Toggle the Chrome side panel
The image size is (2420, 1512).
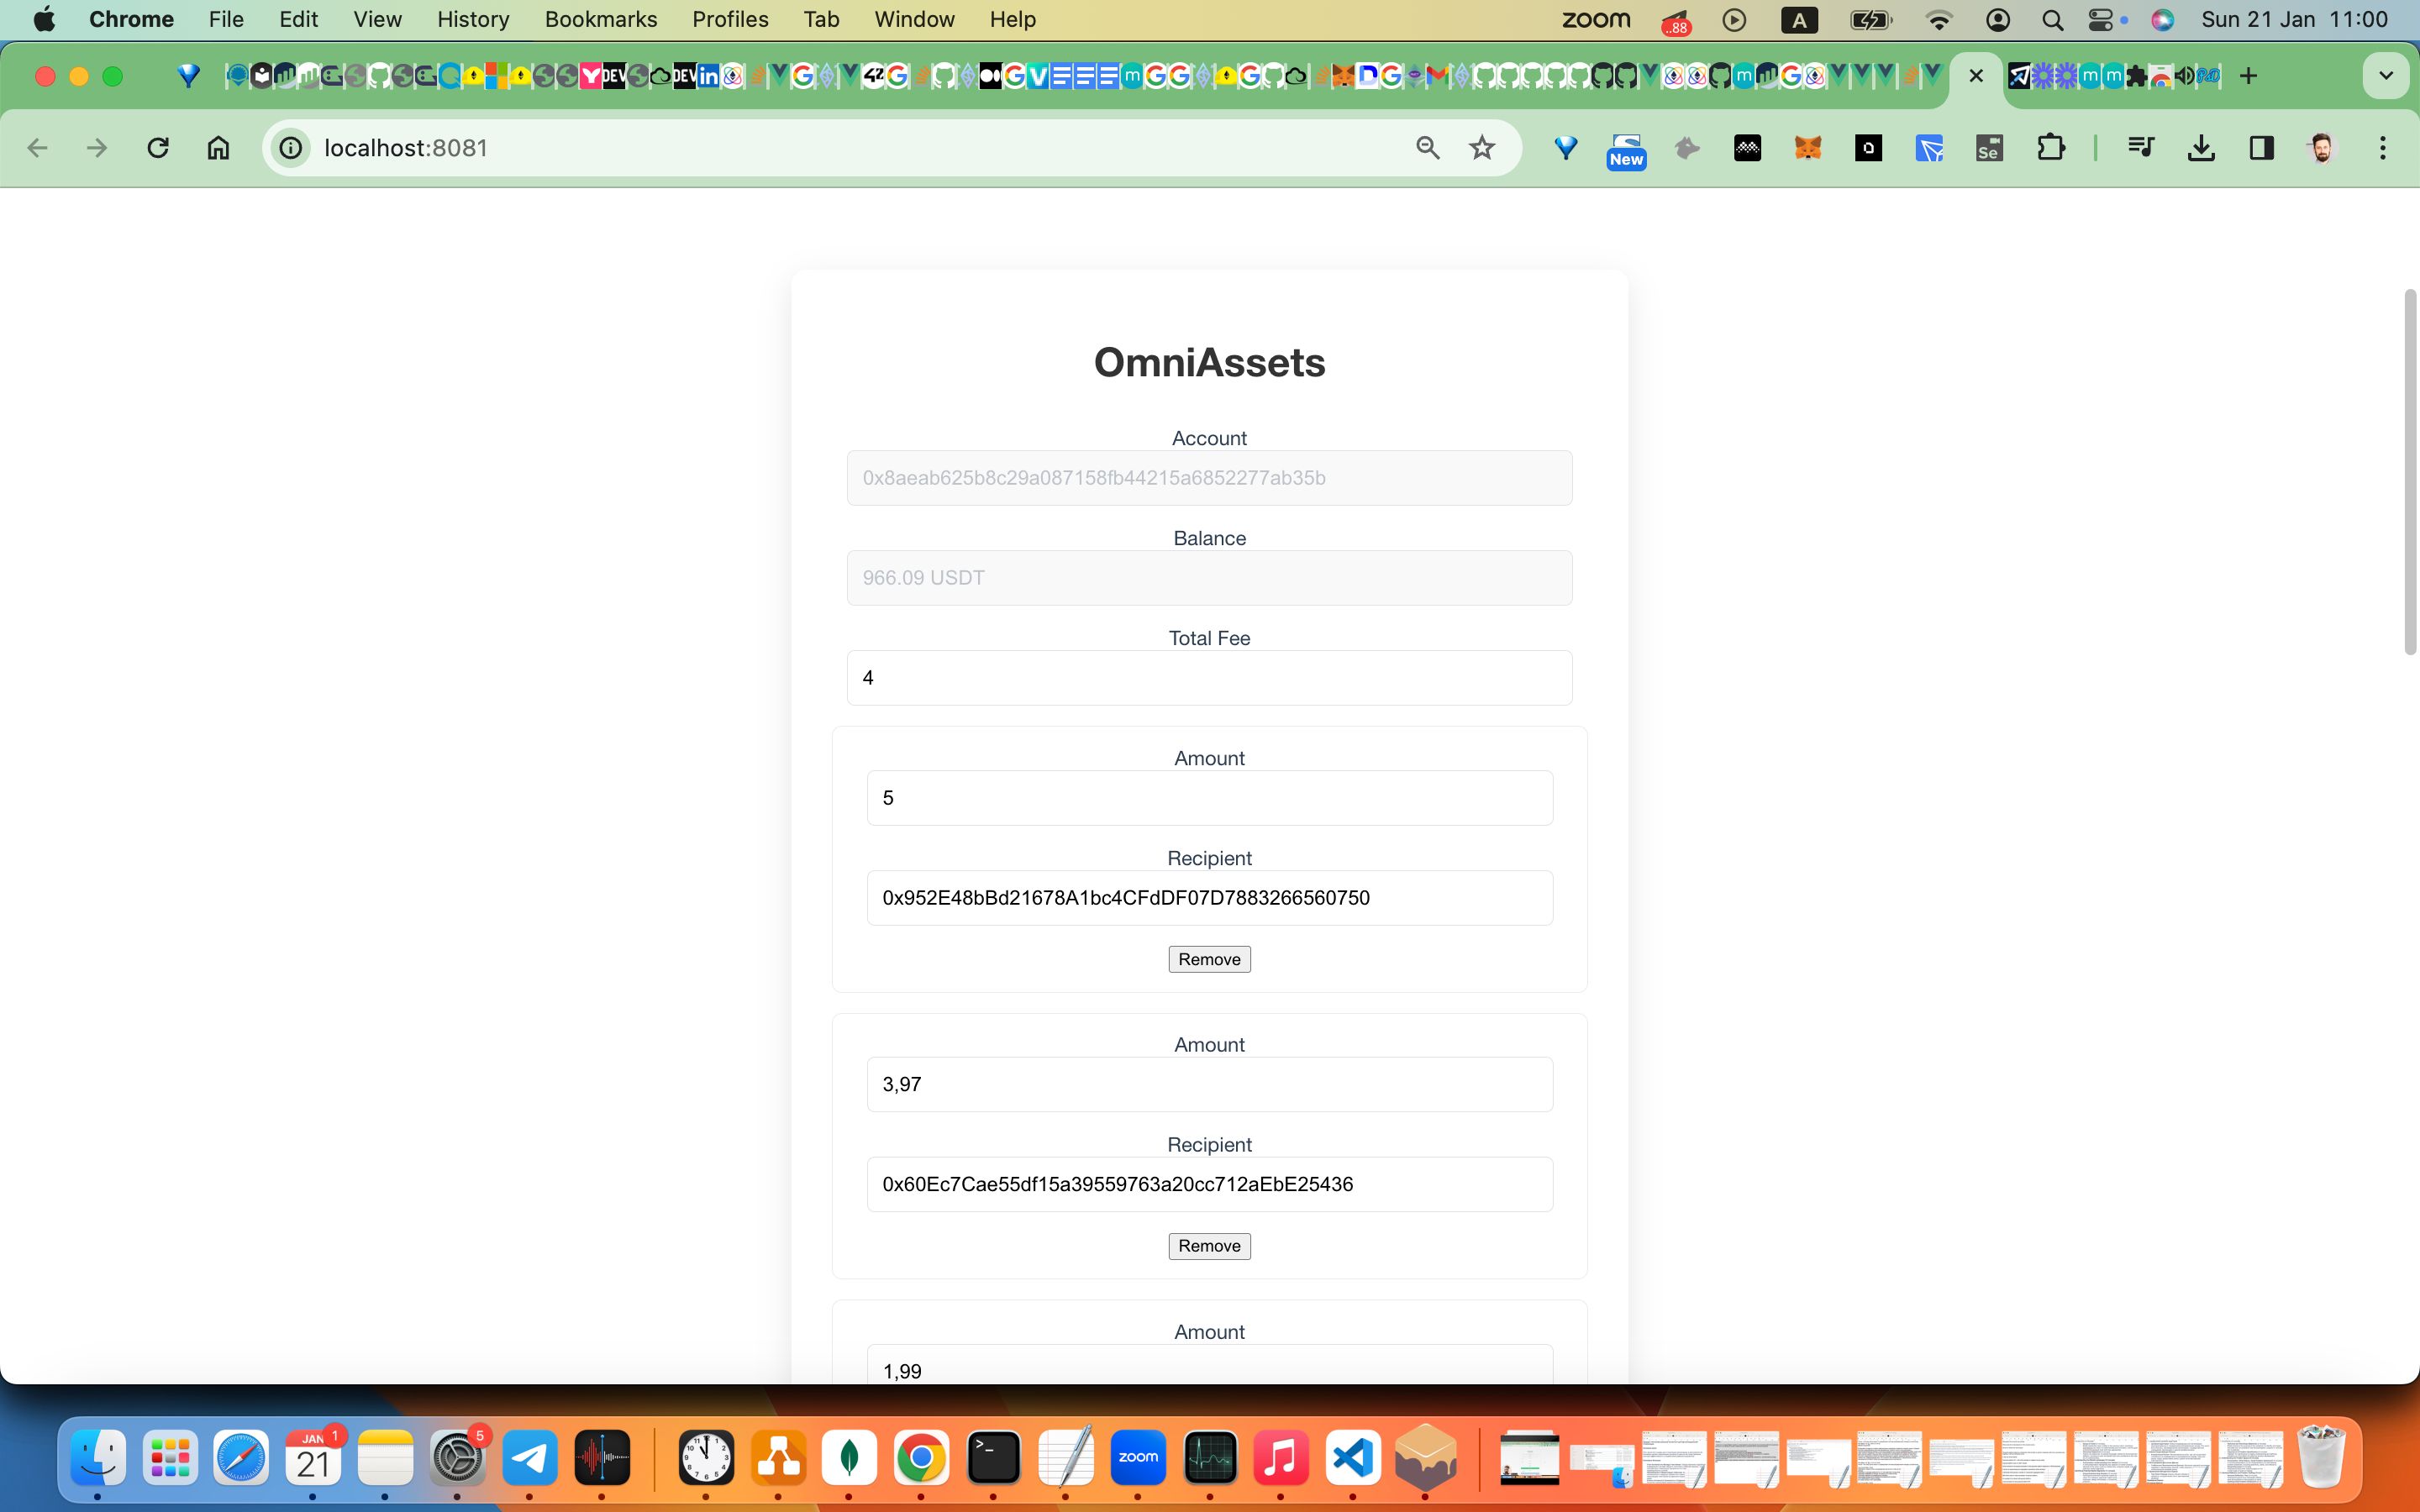[x=2261, y=148]
